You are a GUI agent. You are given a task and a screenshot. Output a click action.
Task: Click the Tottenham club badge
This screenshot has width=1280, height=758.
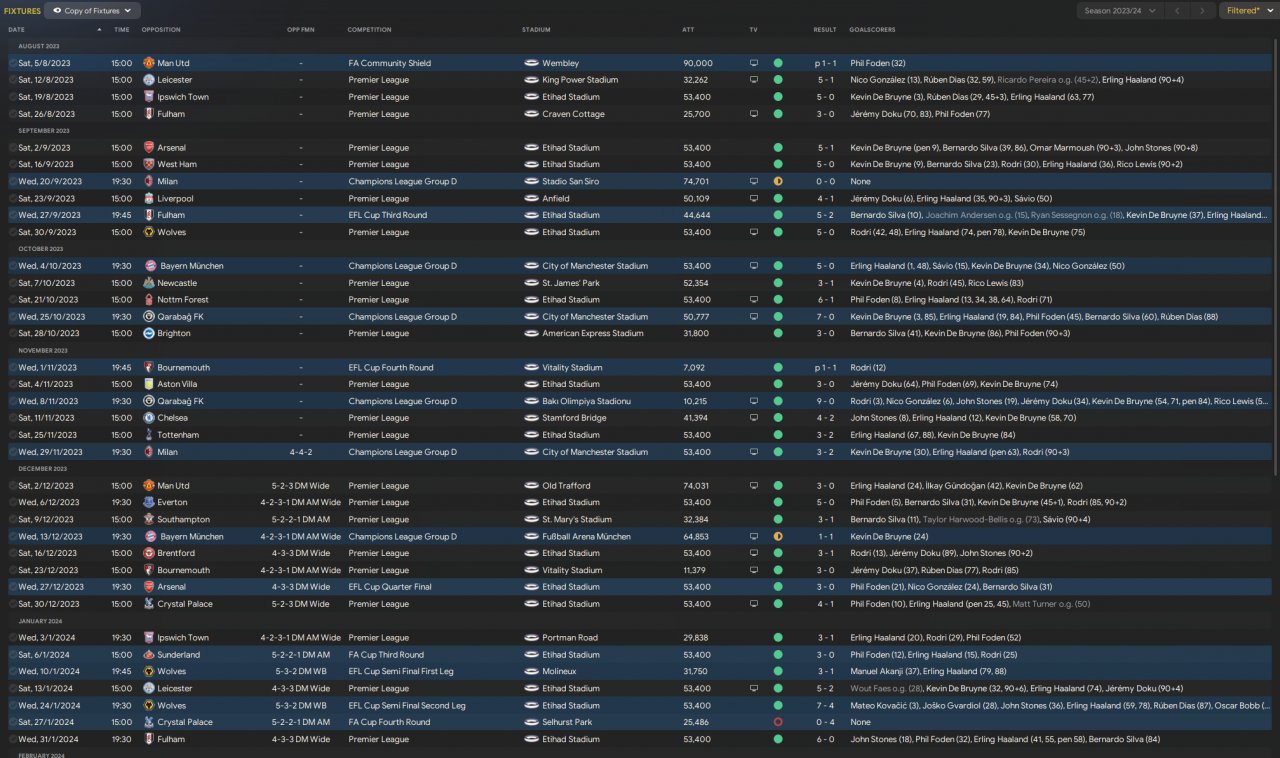coord(148,435)
